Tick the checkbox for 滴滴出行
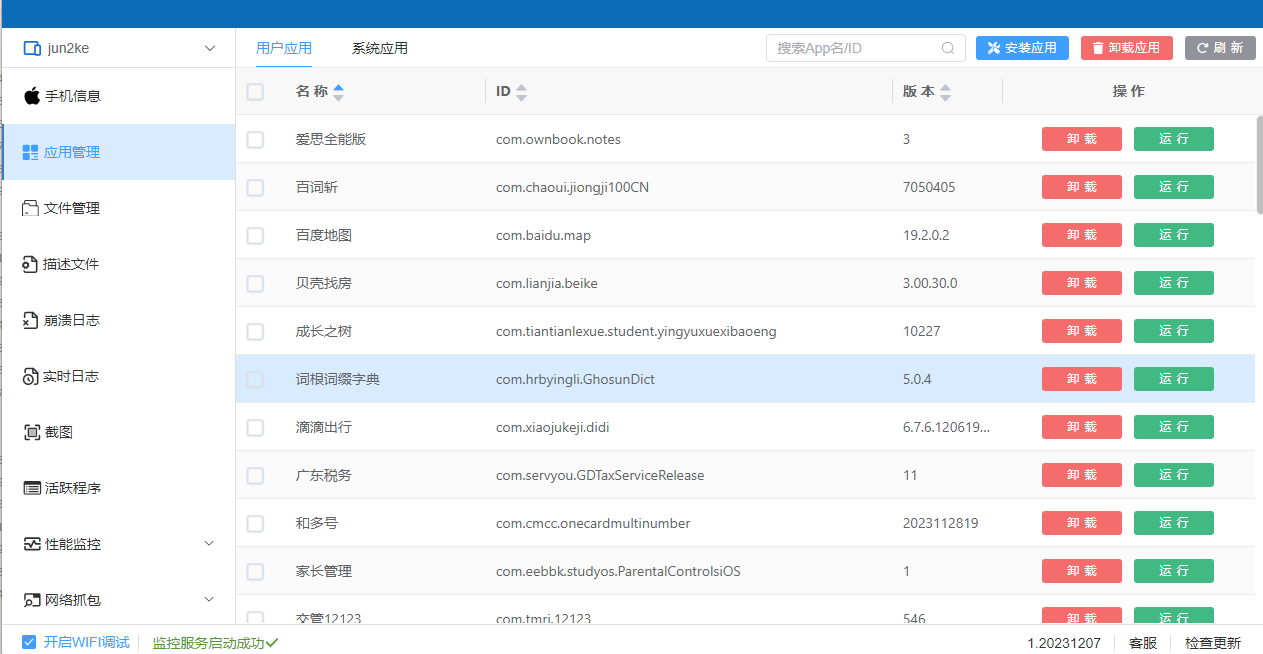Viewport: 1263px width, 654px height. point(255,428)
